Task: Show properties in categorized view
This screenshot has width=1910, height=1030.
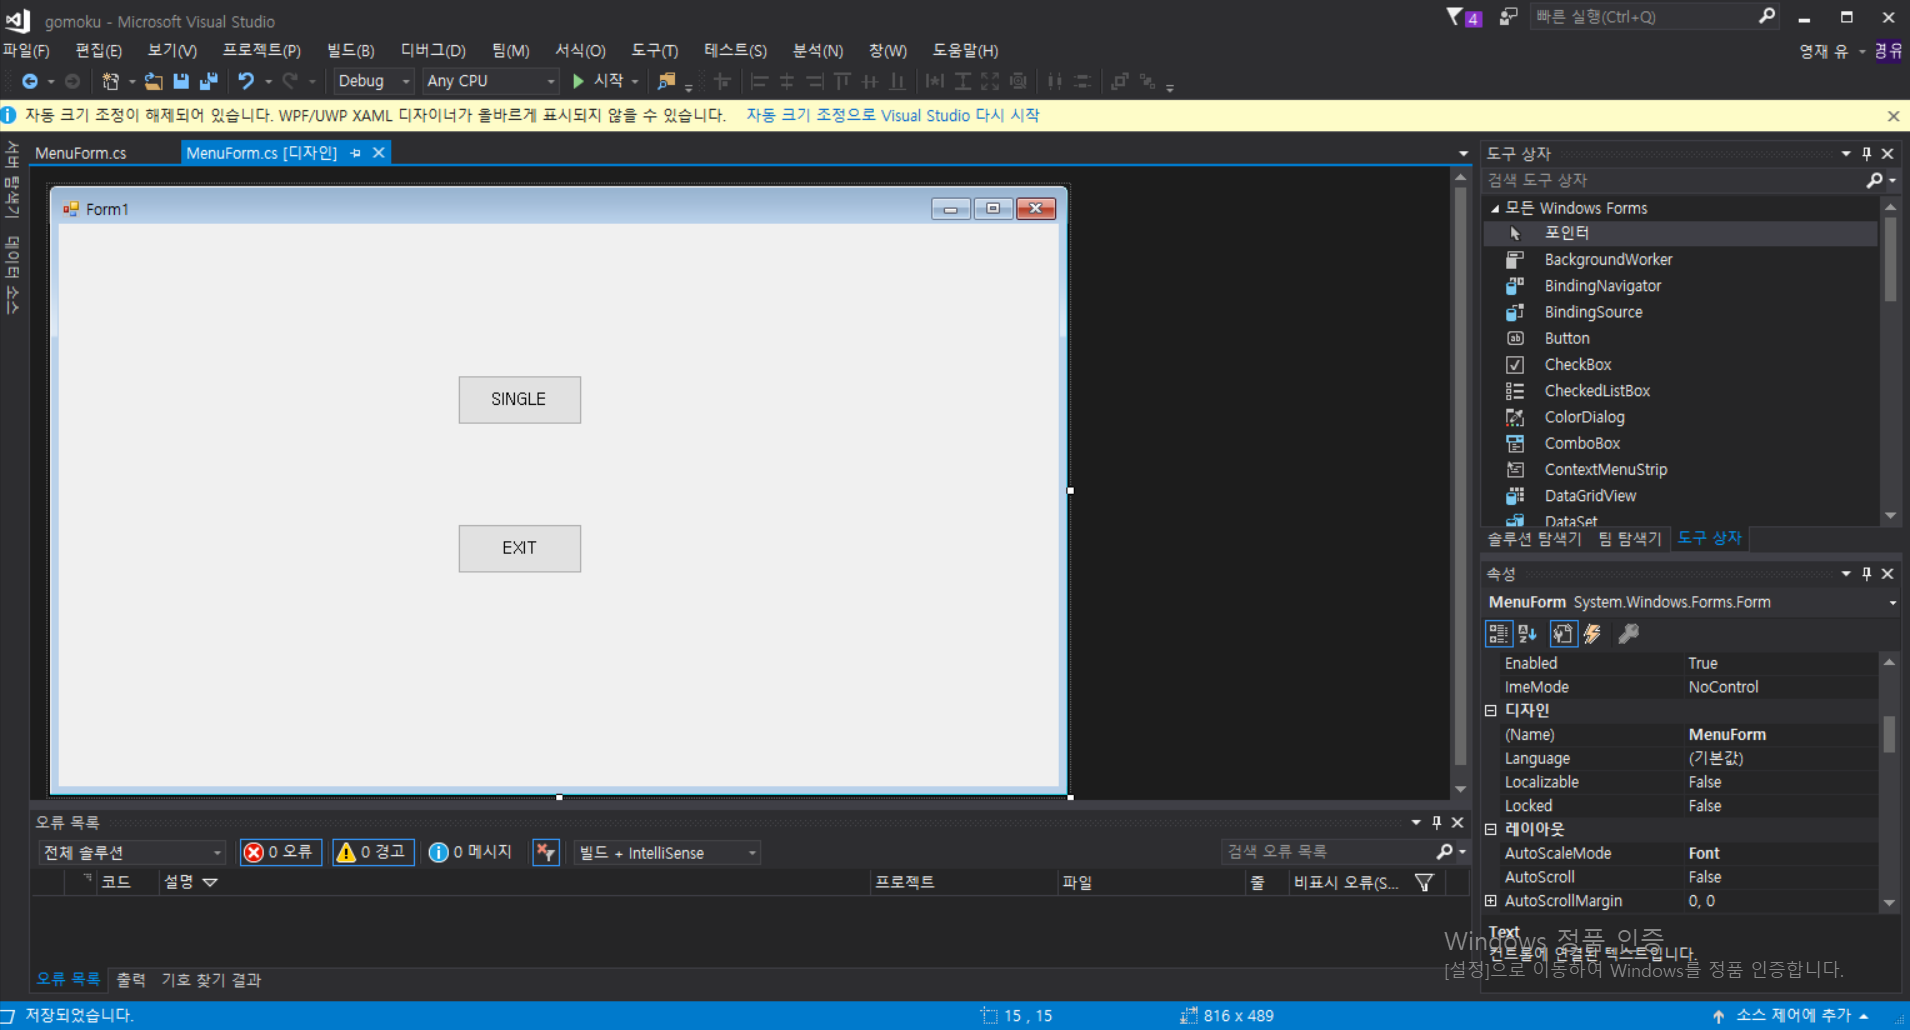Action: pos(1498,633)
